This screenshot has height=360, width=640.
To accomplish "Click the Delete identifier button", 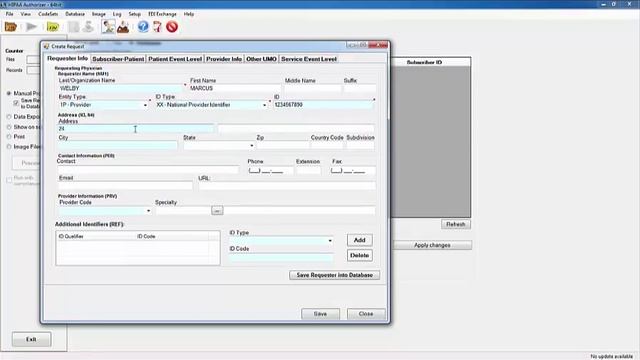I will pos(360,256).
